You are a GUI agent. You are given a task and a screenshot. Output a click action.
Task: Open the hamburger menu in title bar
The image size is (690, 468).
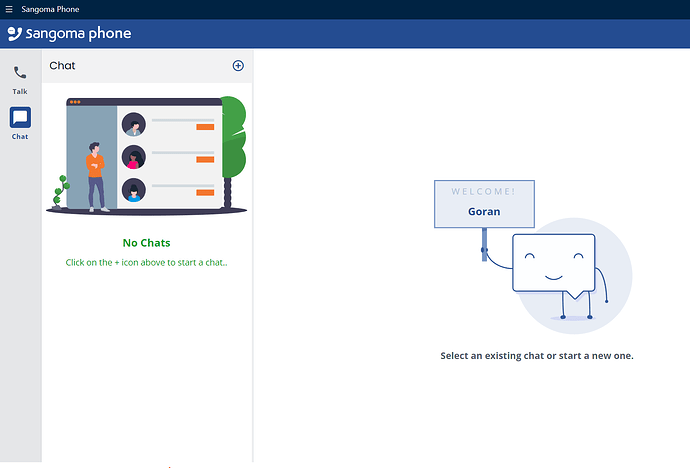9,9
